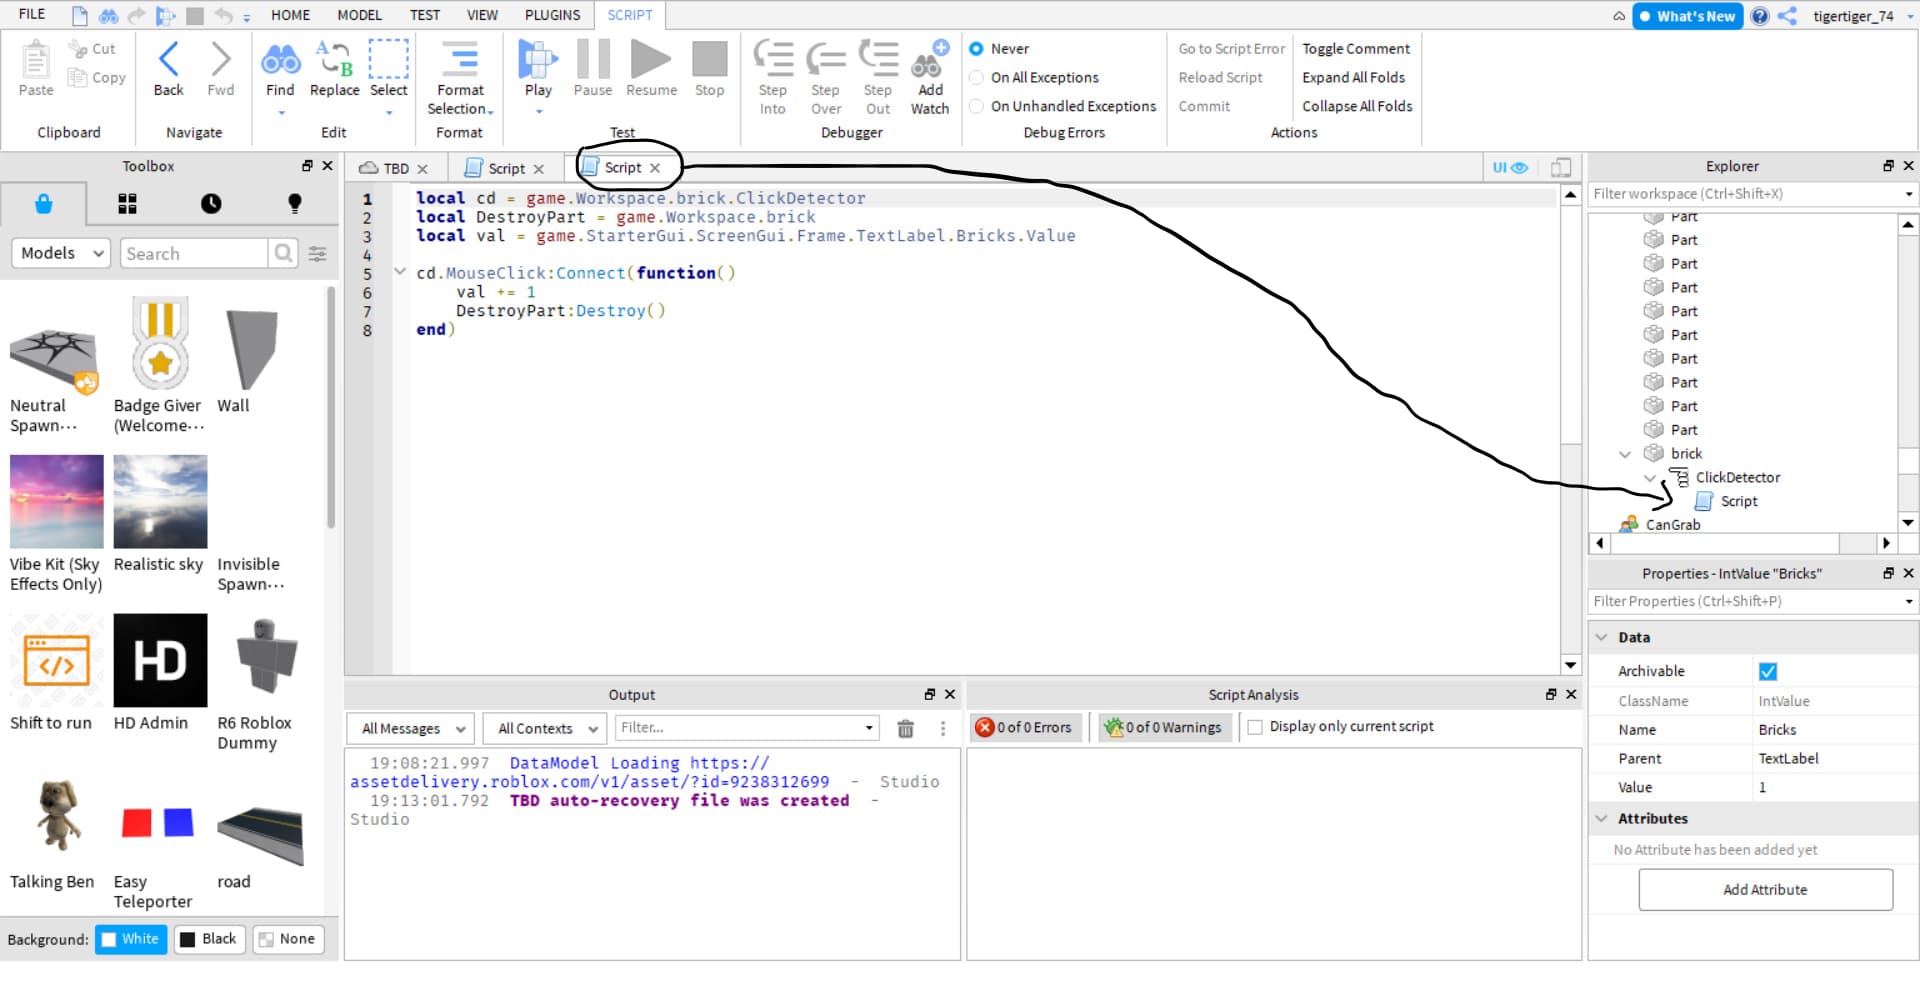The width and height of the screenshot is (1920, 1000).
Task: Open the All Messages filter dropdown
Action: pyautogui.click(x=412, y=729)
